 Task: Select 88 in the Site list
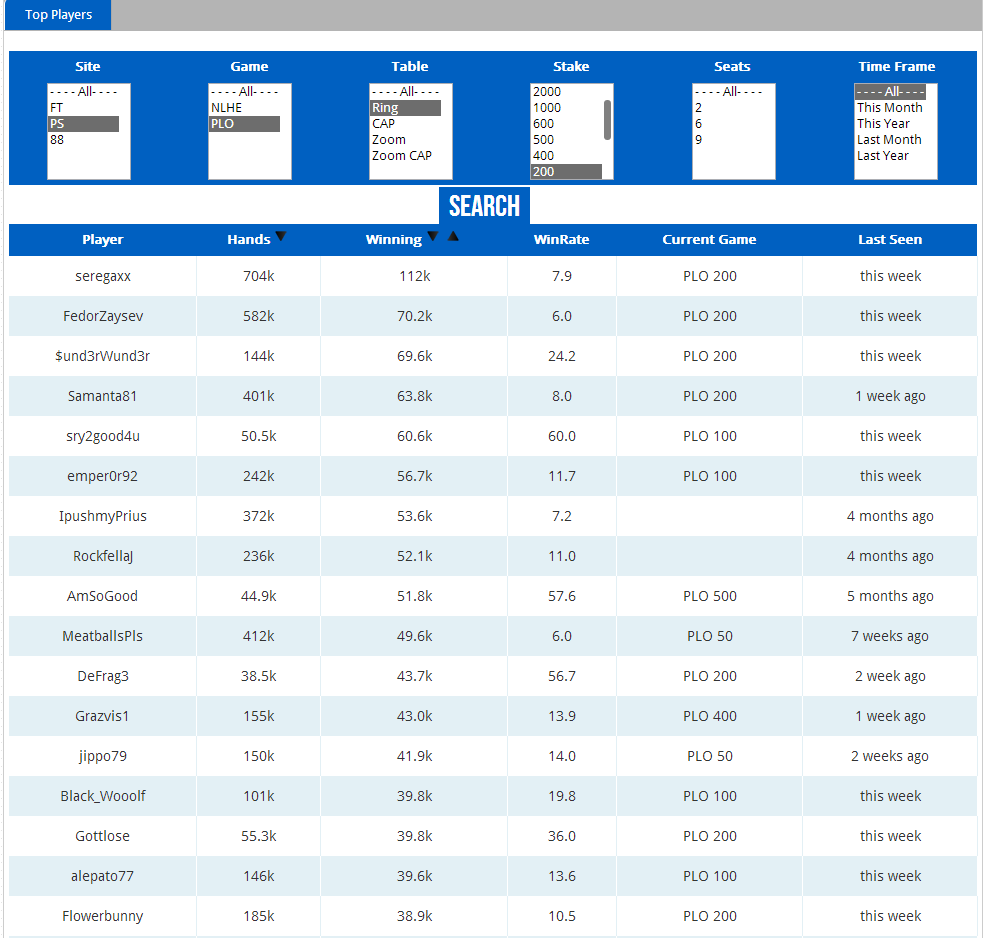[x=83, y=140]
